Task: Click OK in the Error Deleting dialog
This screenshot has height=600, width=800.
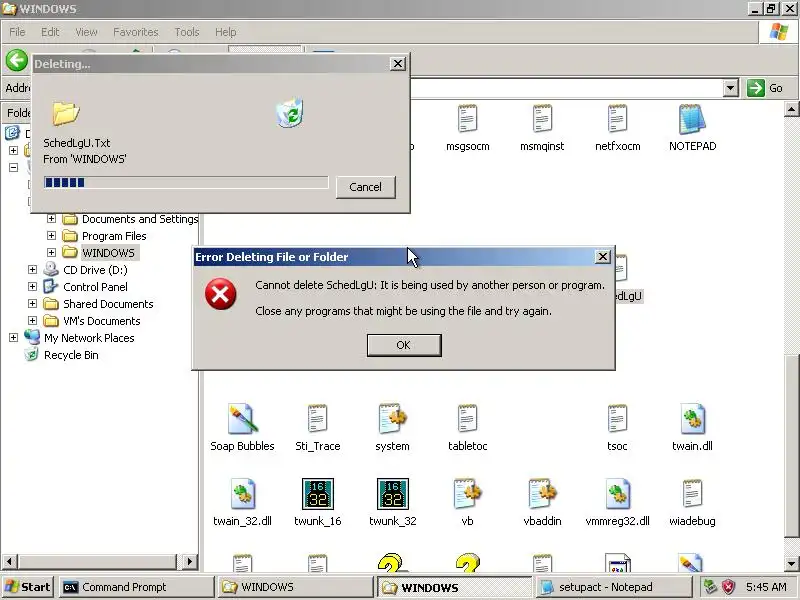Action: [404, 345]
